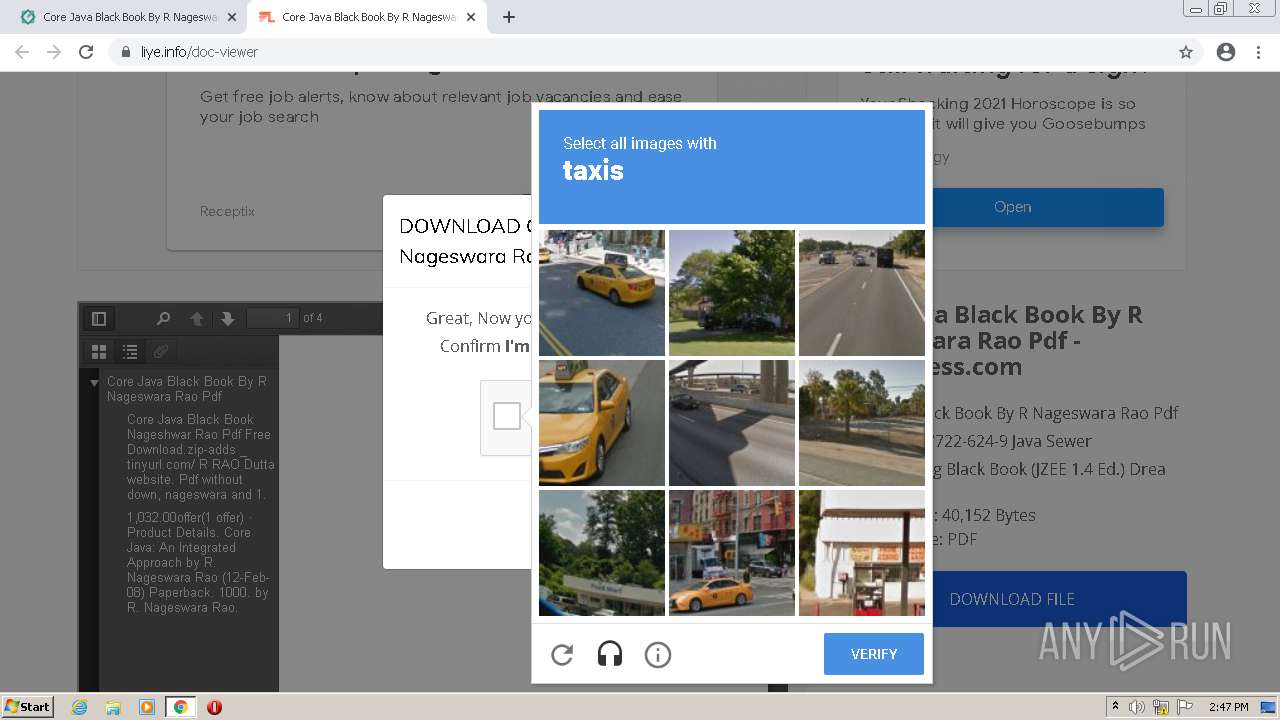Go to next page arrow in PDF viewer
This screenshot has height=720, width=1280.
point(228,318)
